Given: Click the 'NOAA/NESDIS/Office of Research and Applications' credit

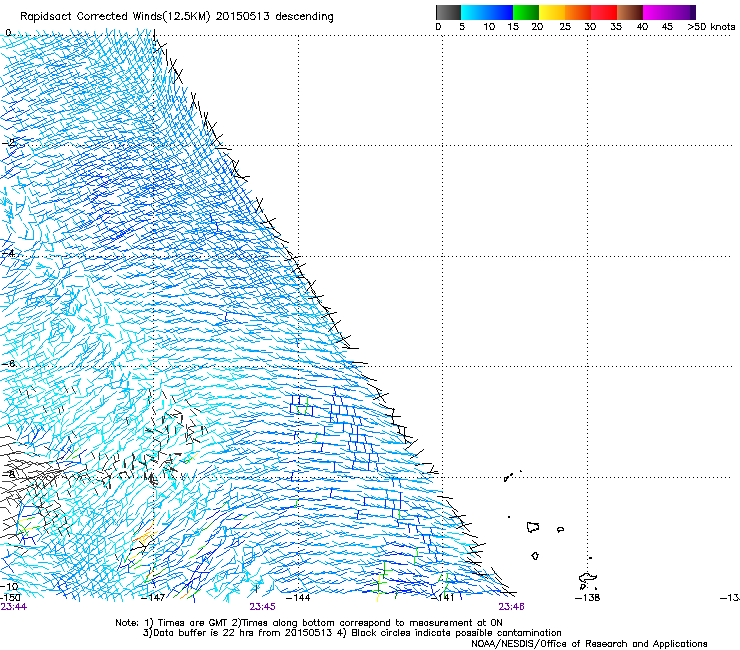Looking at the screenshot, I should pyautogui.click(x=589, y=644).
